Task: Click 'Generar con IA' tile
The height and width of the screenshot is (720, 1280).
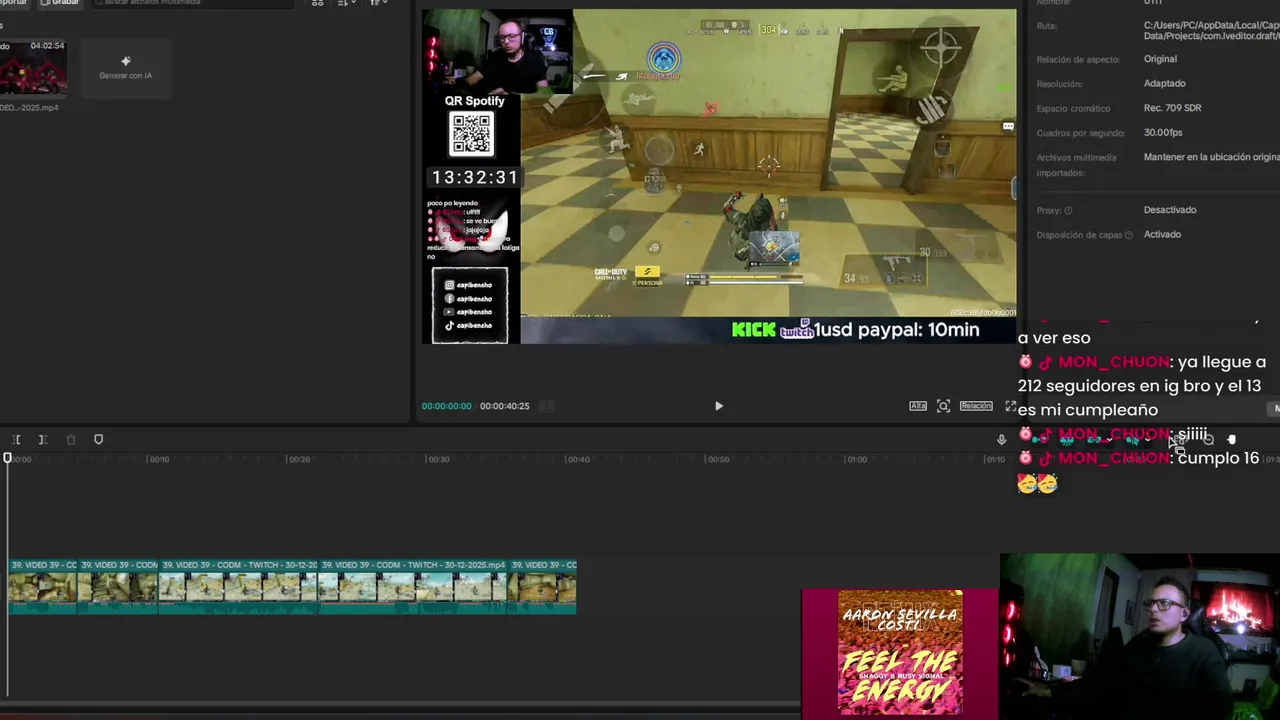Action: tap(126, 69)
